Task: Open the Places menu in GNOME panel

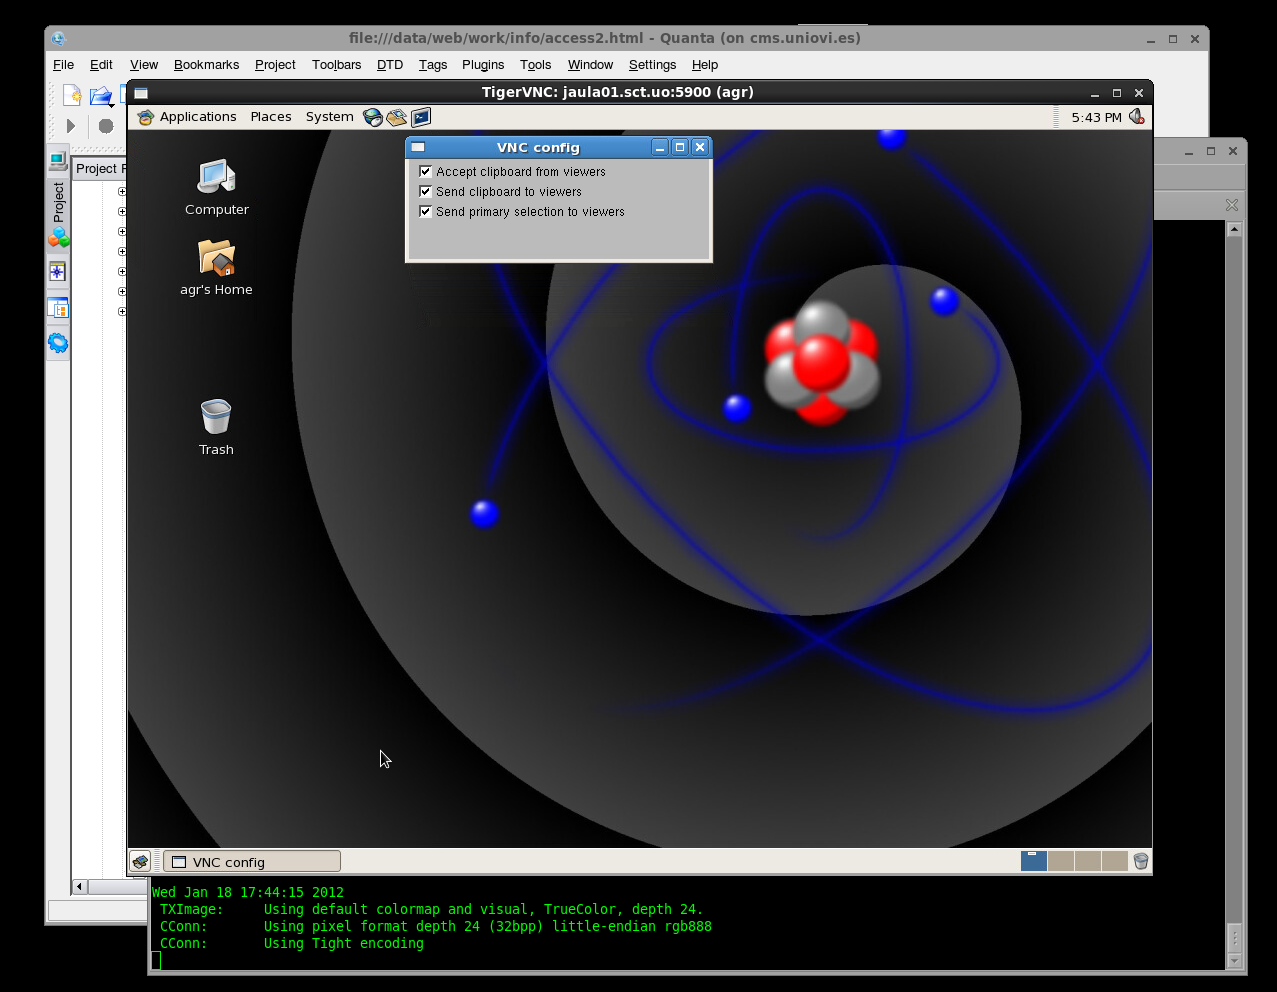Action: click(271, 117)
